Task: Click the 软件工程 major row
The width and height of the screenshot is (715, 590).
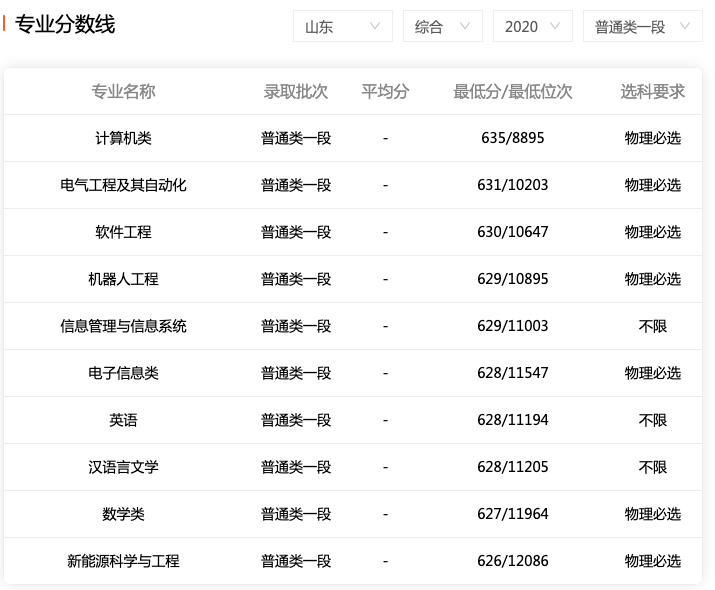Action: pyautogui.click(x=123, y=232)
